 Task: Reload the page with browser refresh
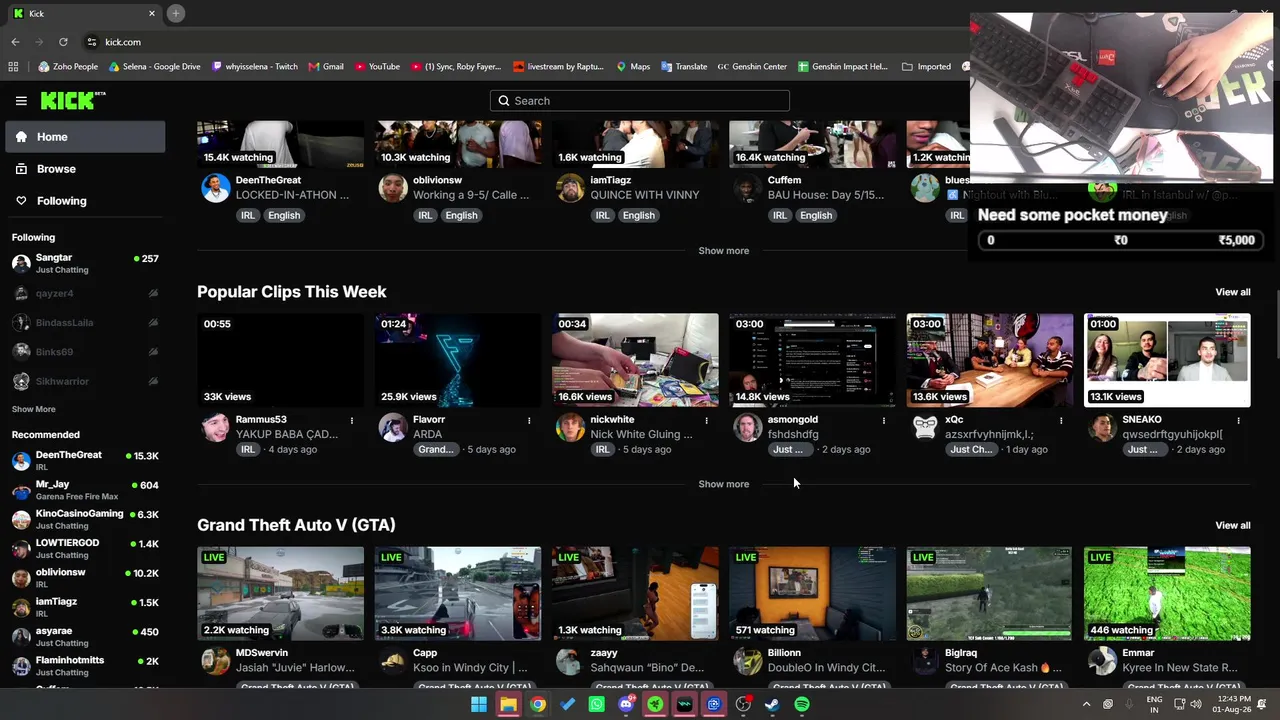(x=63, y=42)
